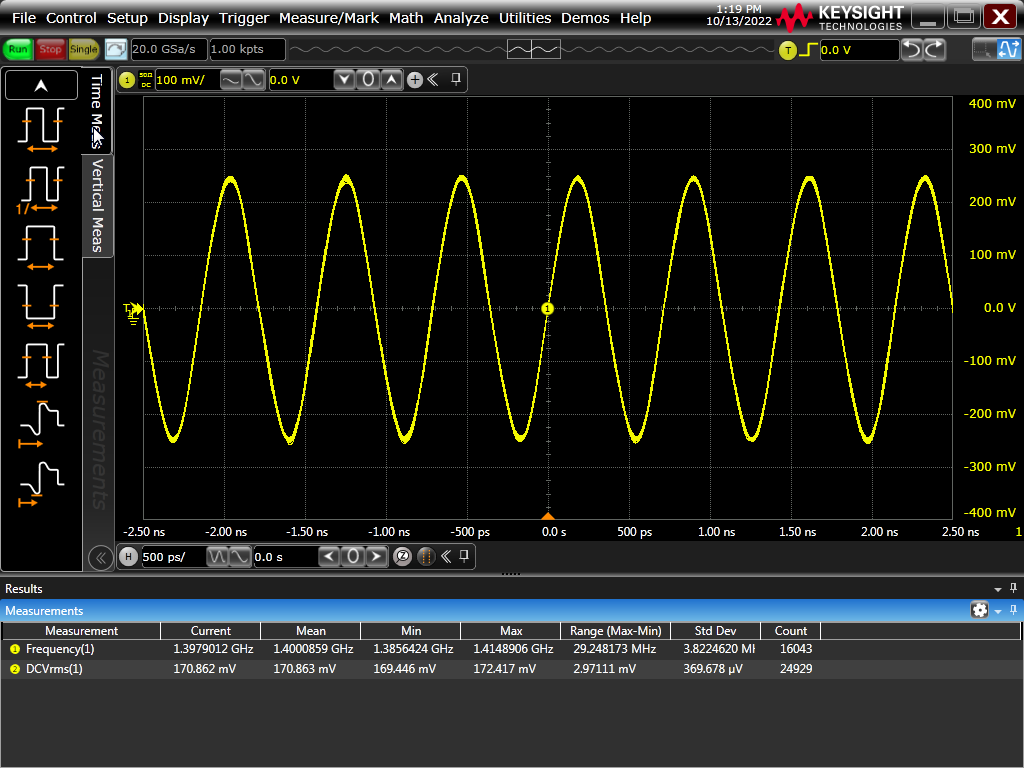Choose the positive pulse width icon
Screen dimensions: 1024x768
pos(41,246)
